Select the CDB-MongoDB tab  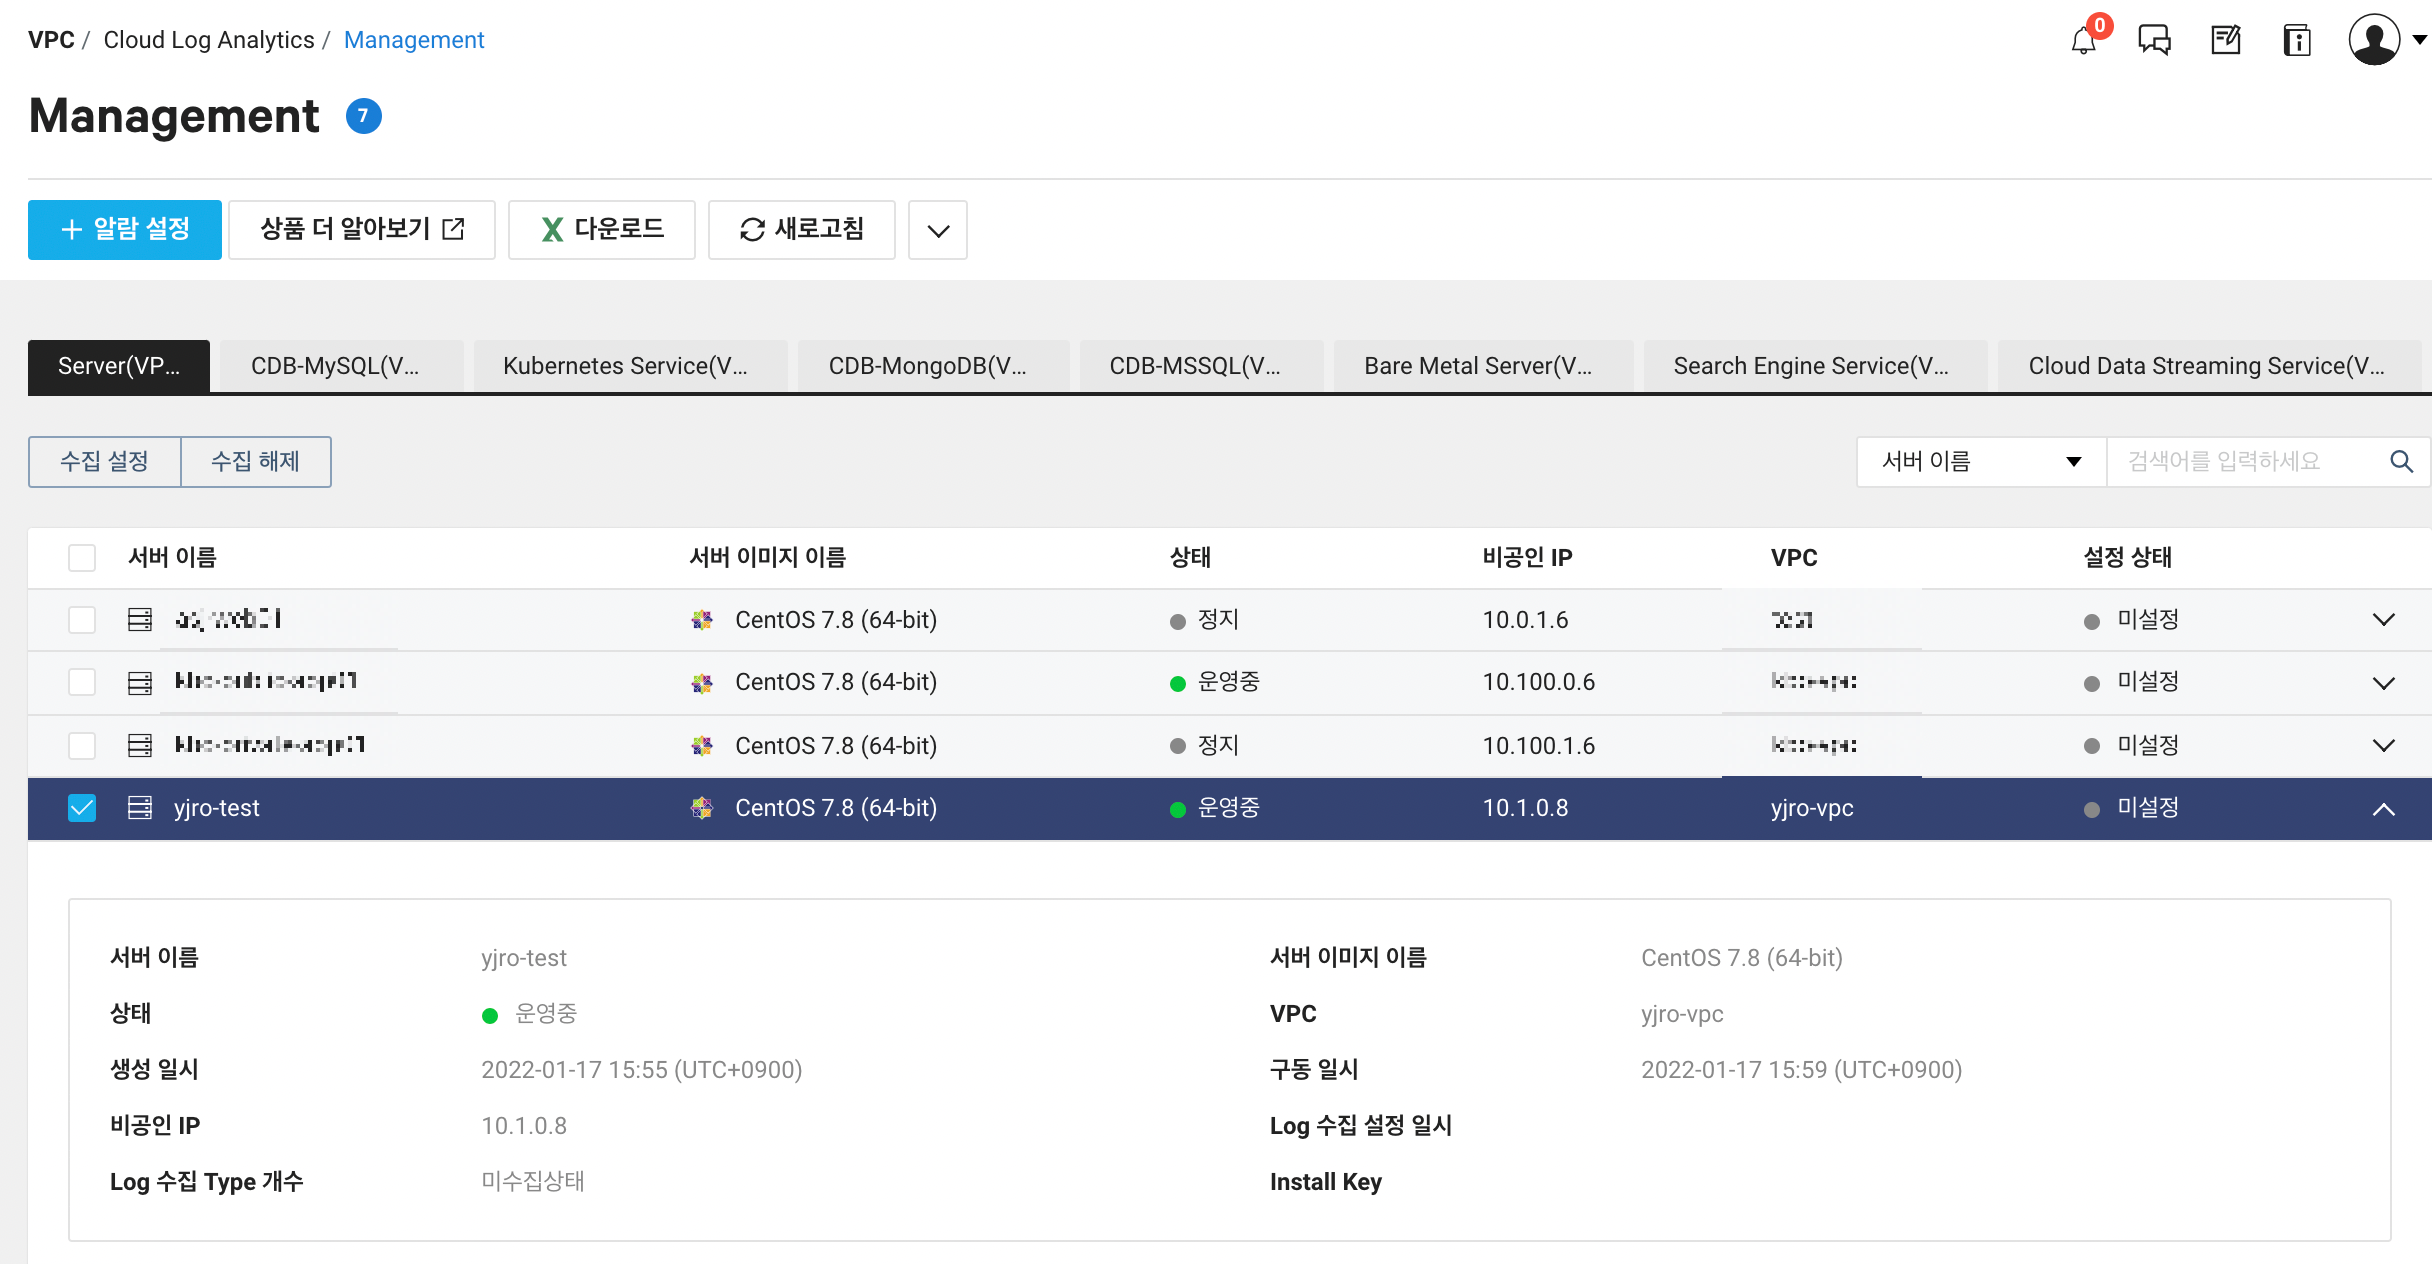tap(927, 366)
